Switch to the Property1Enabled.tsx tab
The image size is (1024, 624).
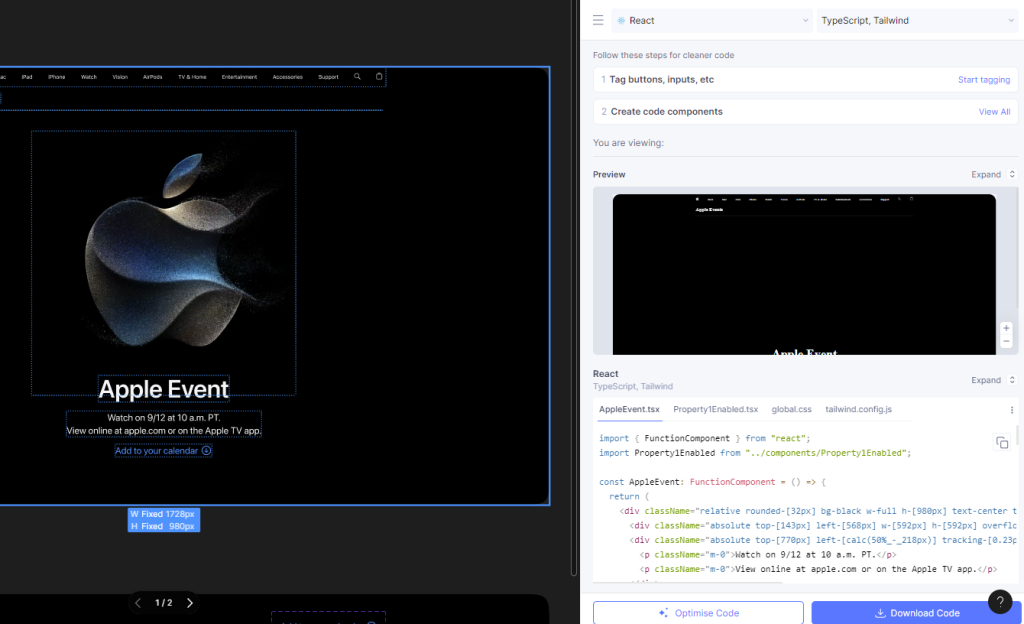(715, 410)
